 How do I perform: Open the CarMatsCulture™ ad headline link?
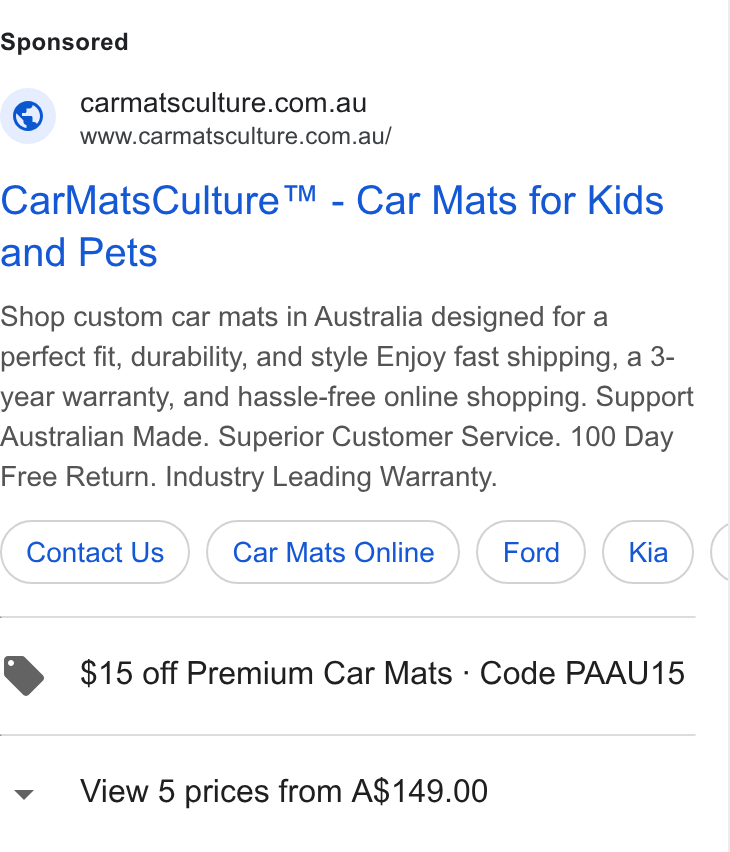(x=332, y=226)
